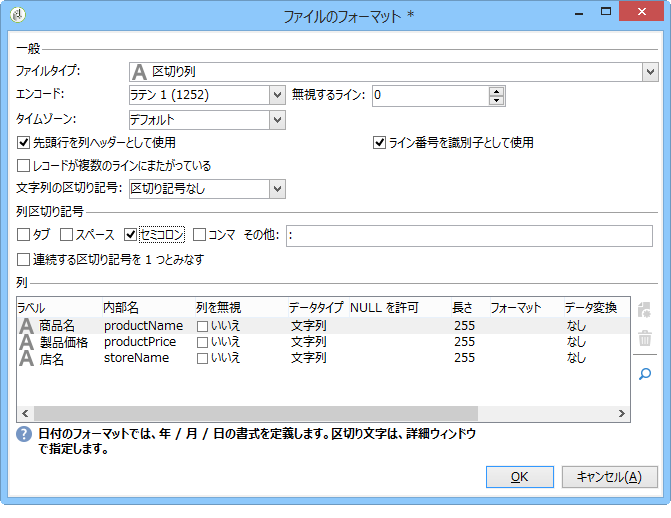Click the フォーマット column header

pos(526,307)
